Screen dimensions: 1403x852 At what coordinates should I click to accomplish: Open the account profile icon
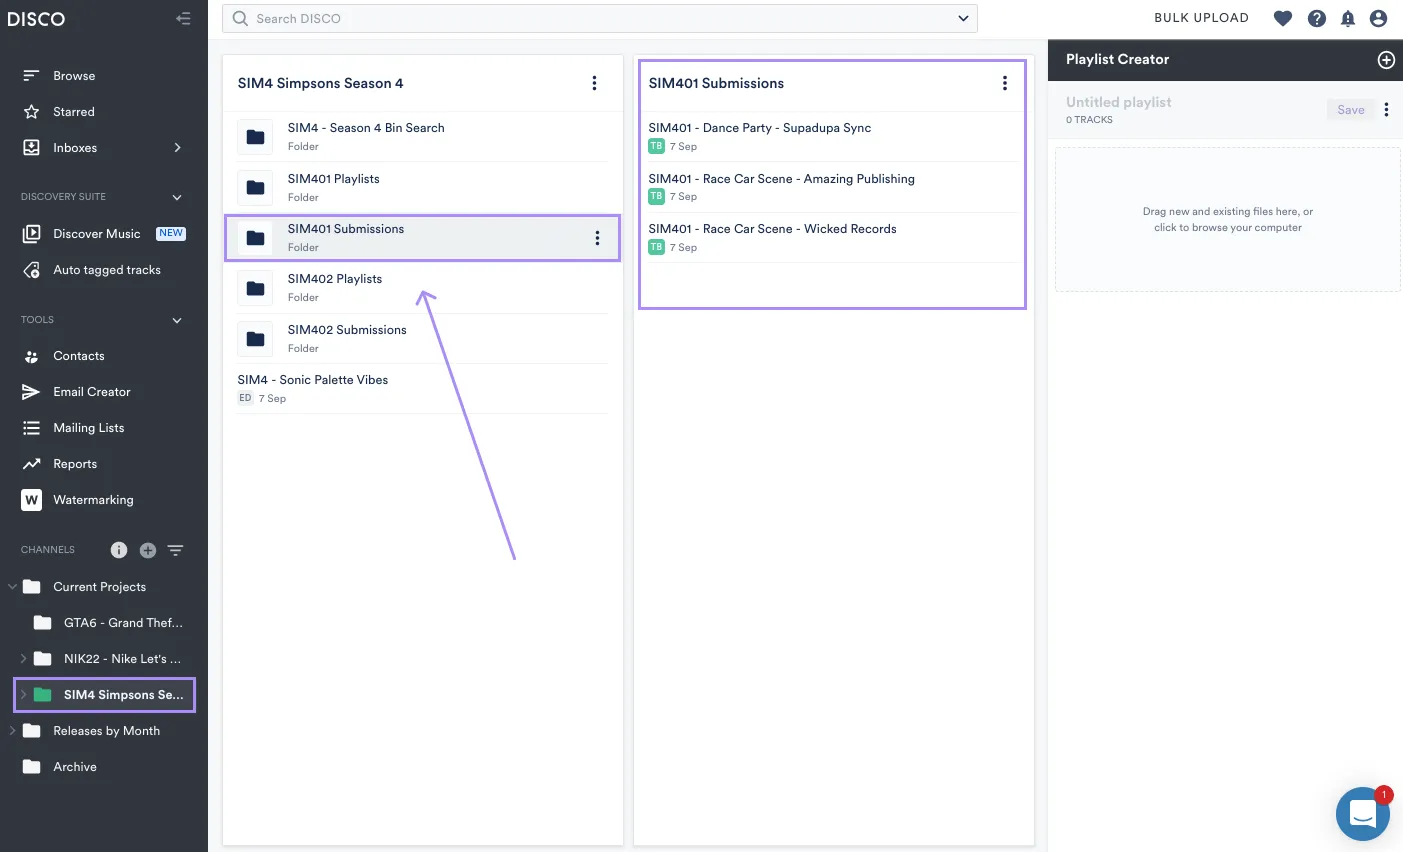click(1379, 18)
